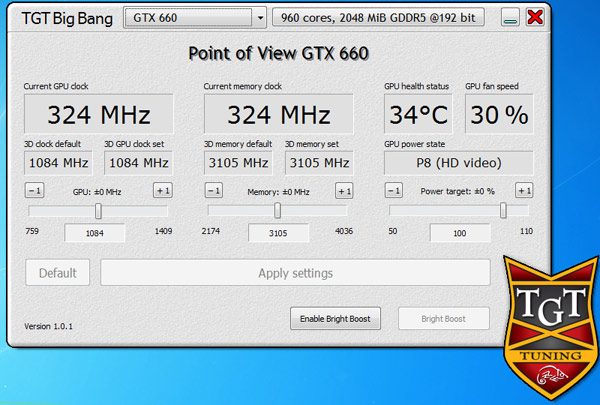Minimize the TGT Big Bang window
The image size is (600, 405).
(x=511, y=17)
